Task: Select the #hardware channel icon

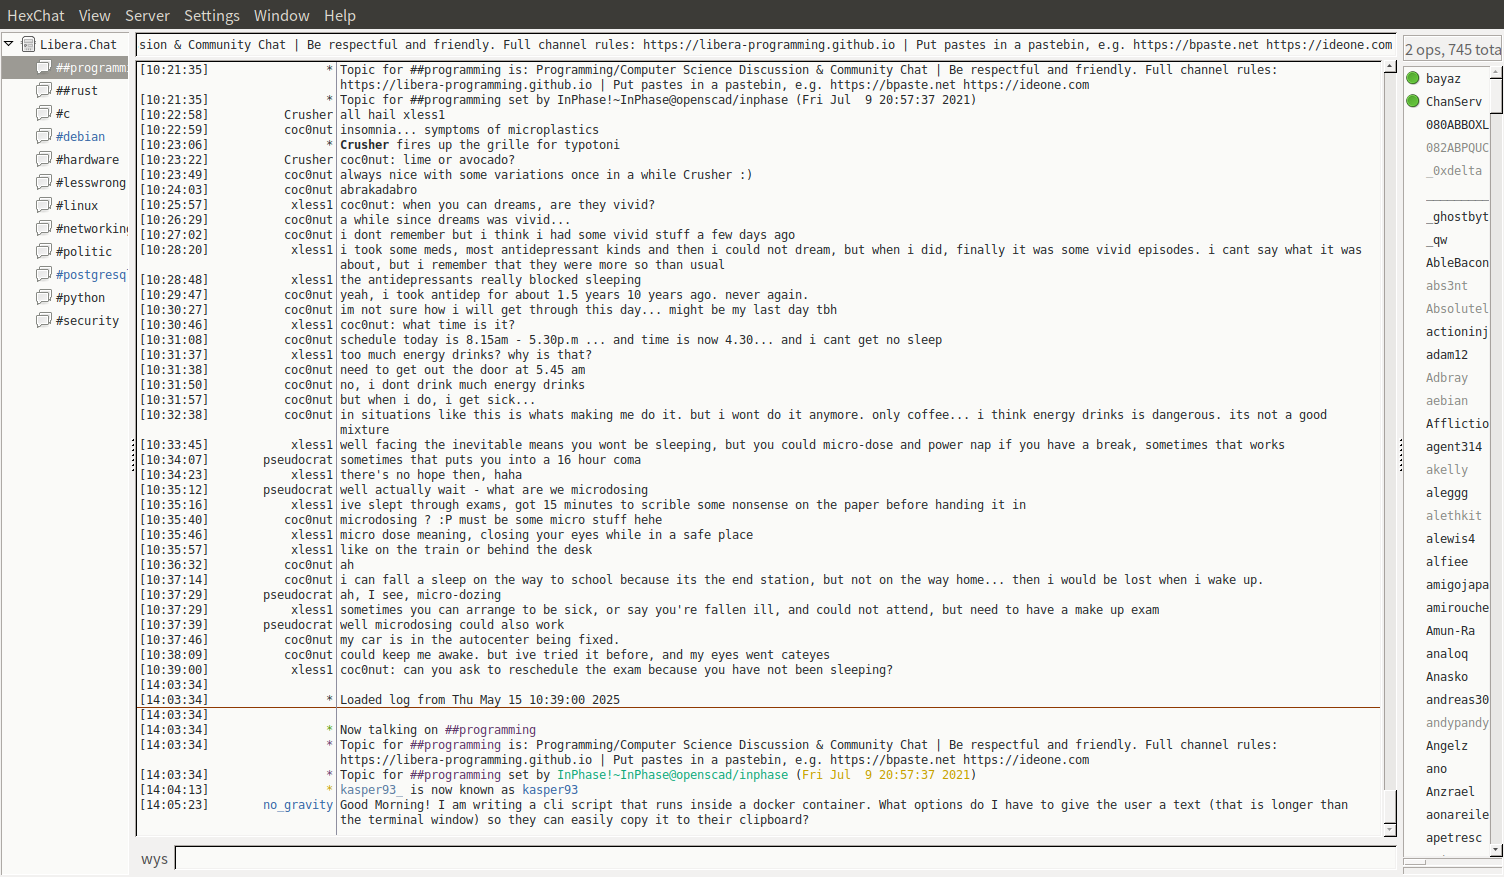Action: (x=43, y=159)
